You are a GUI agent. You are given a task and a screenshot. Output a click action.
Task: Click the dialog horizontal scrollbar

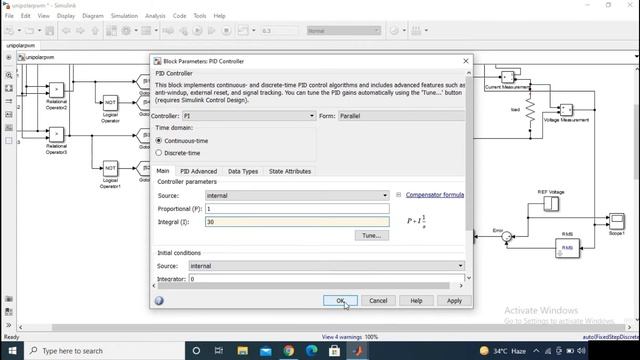point(303,286)
